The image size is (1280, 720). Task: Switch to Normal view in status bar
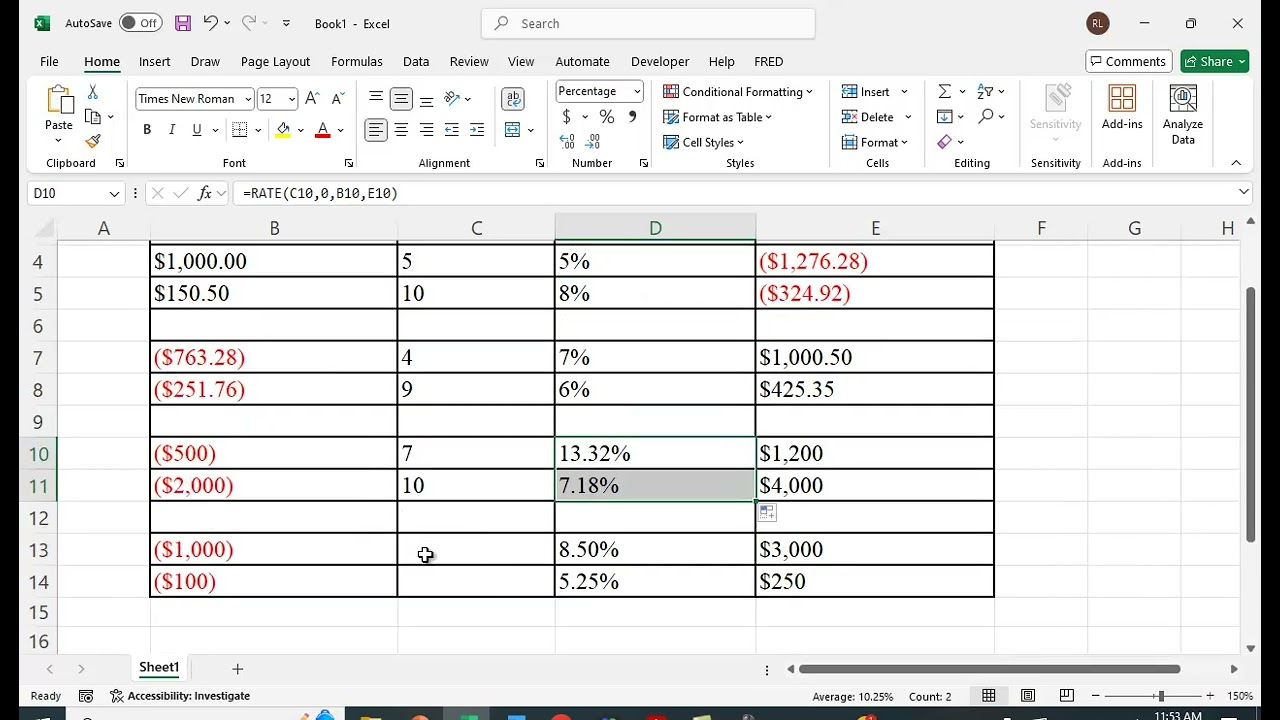[988, 696]
